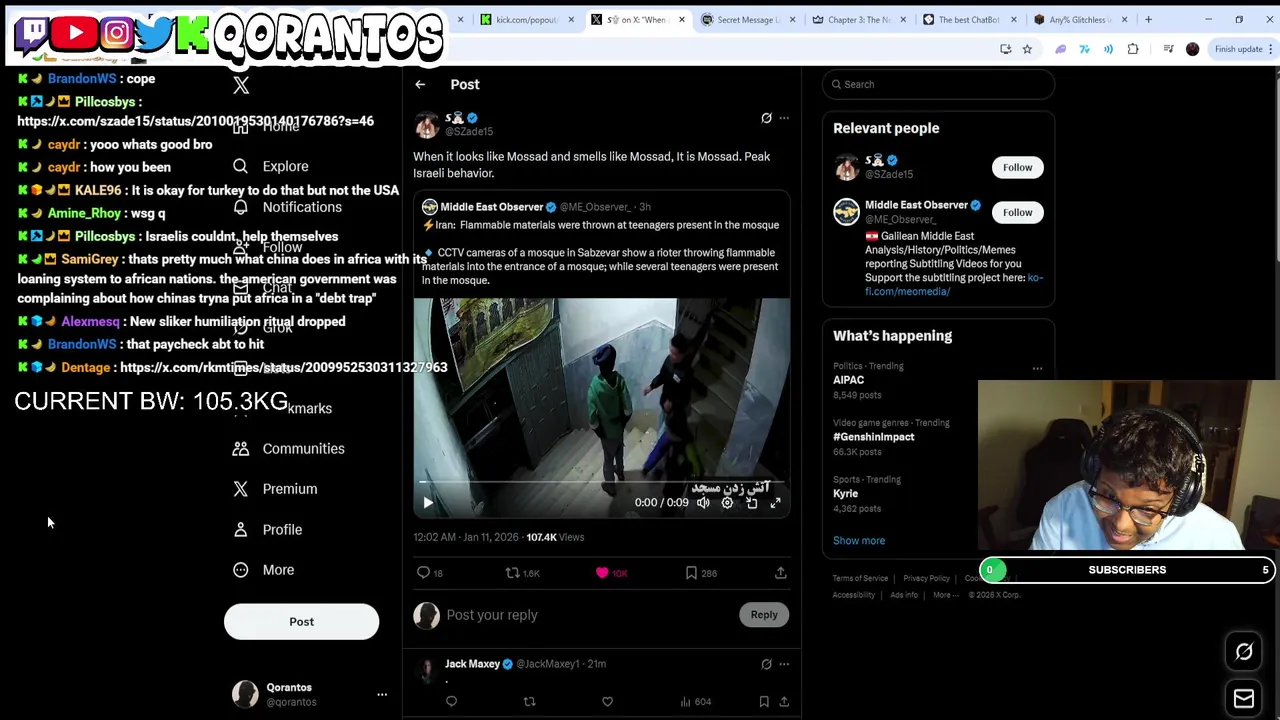Open the main post's more options ellipsis
This screenshot has height=720, width=1280.
[x=784, y=118]
